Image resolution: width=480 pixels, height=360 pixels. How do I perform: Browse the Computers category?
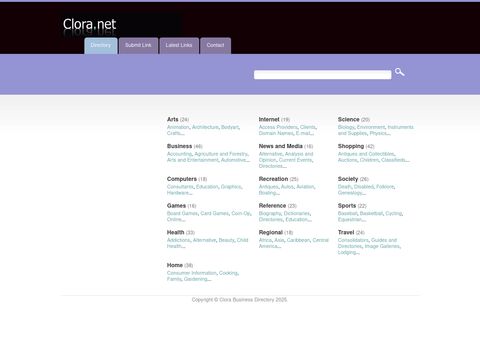[182, 179]
